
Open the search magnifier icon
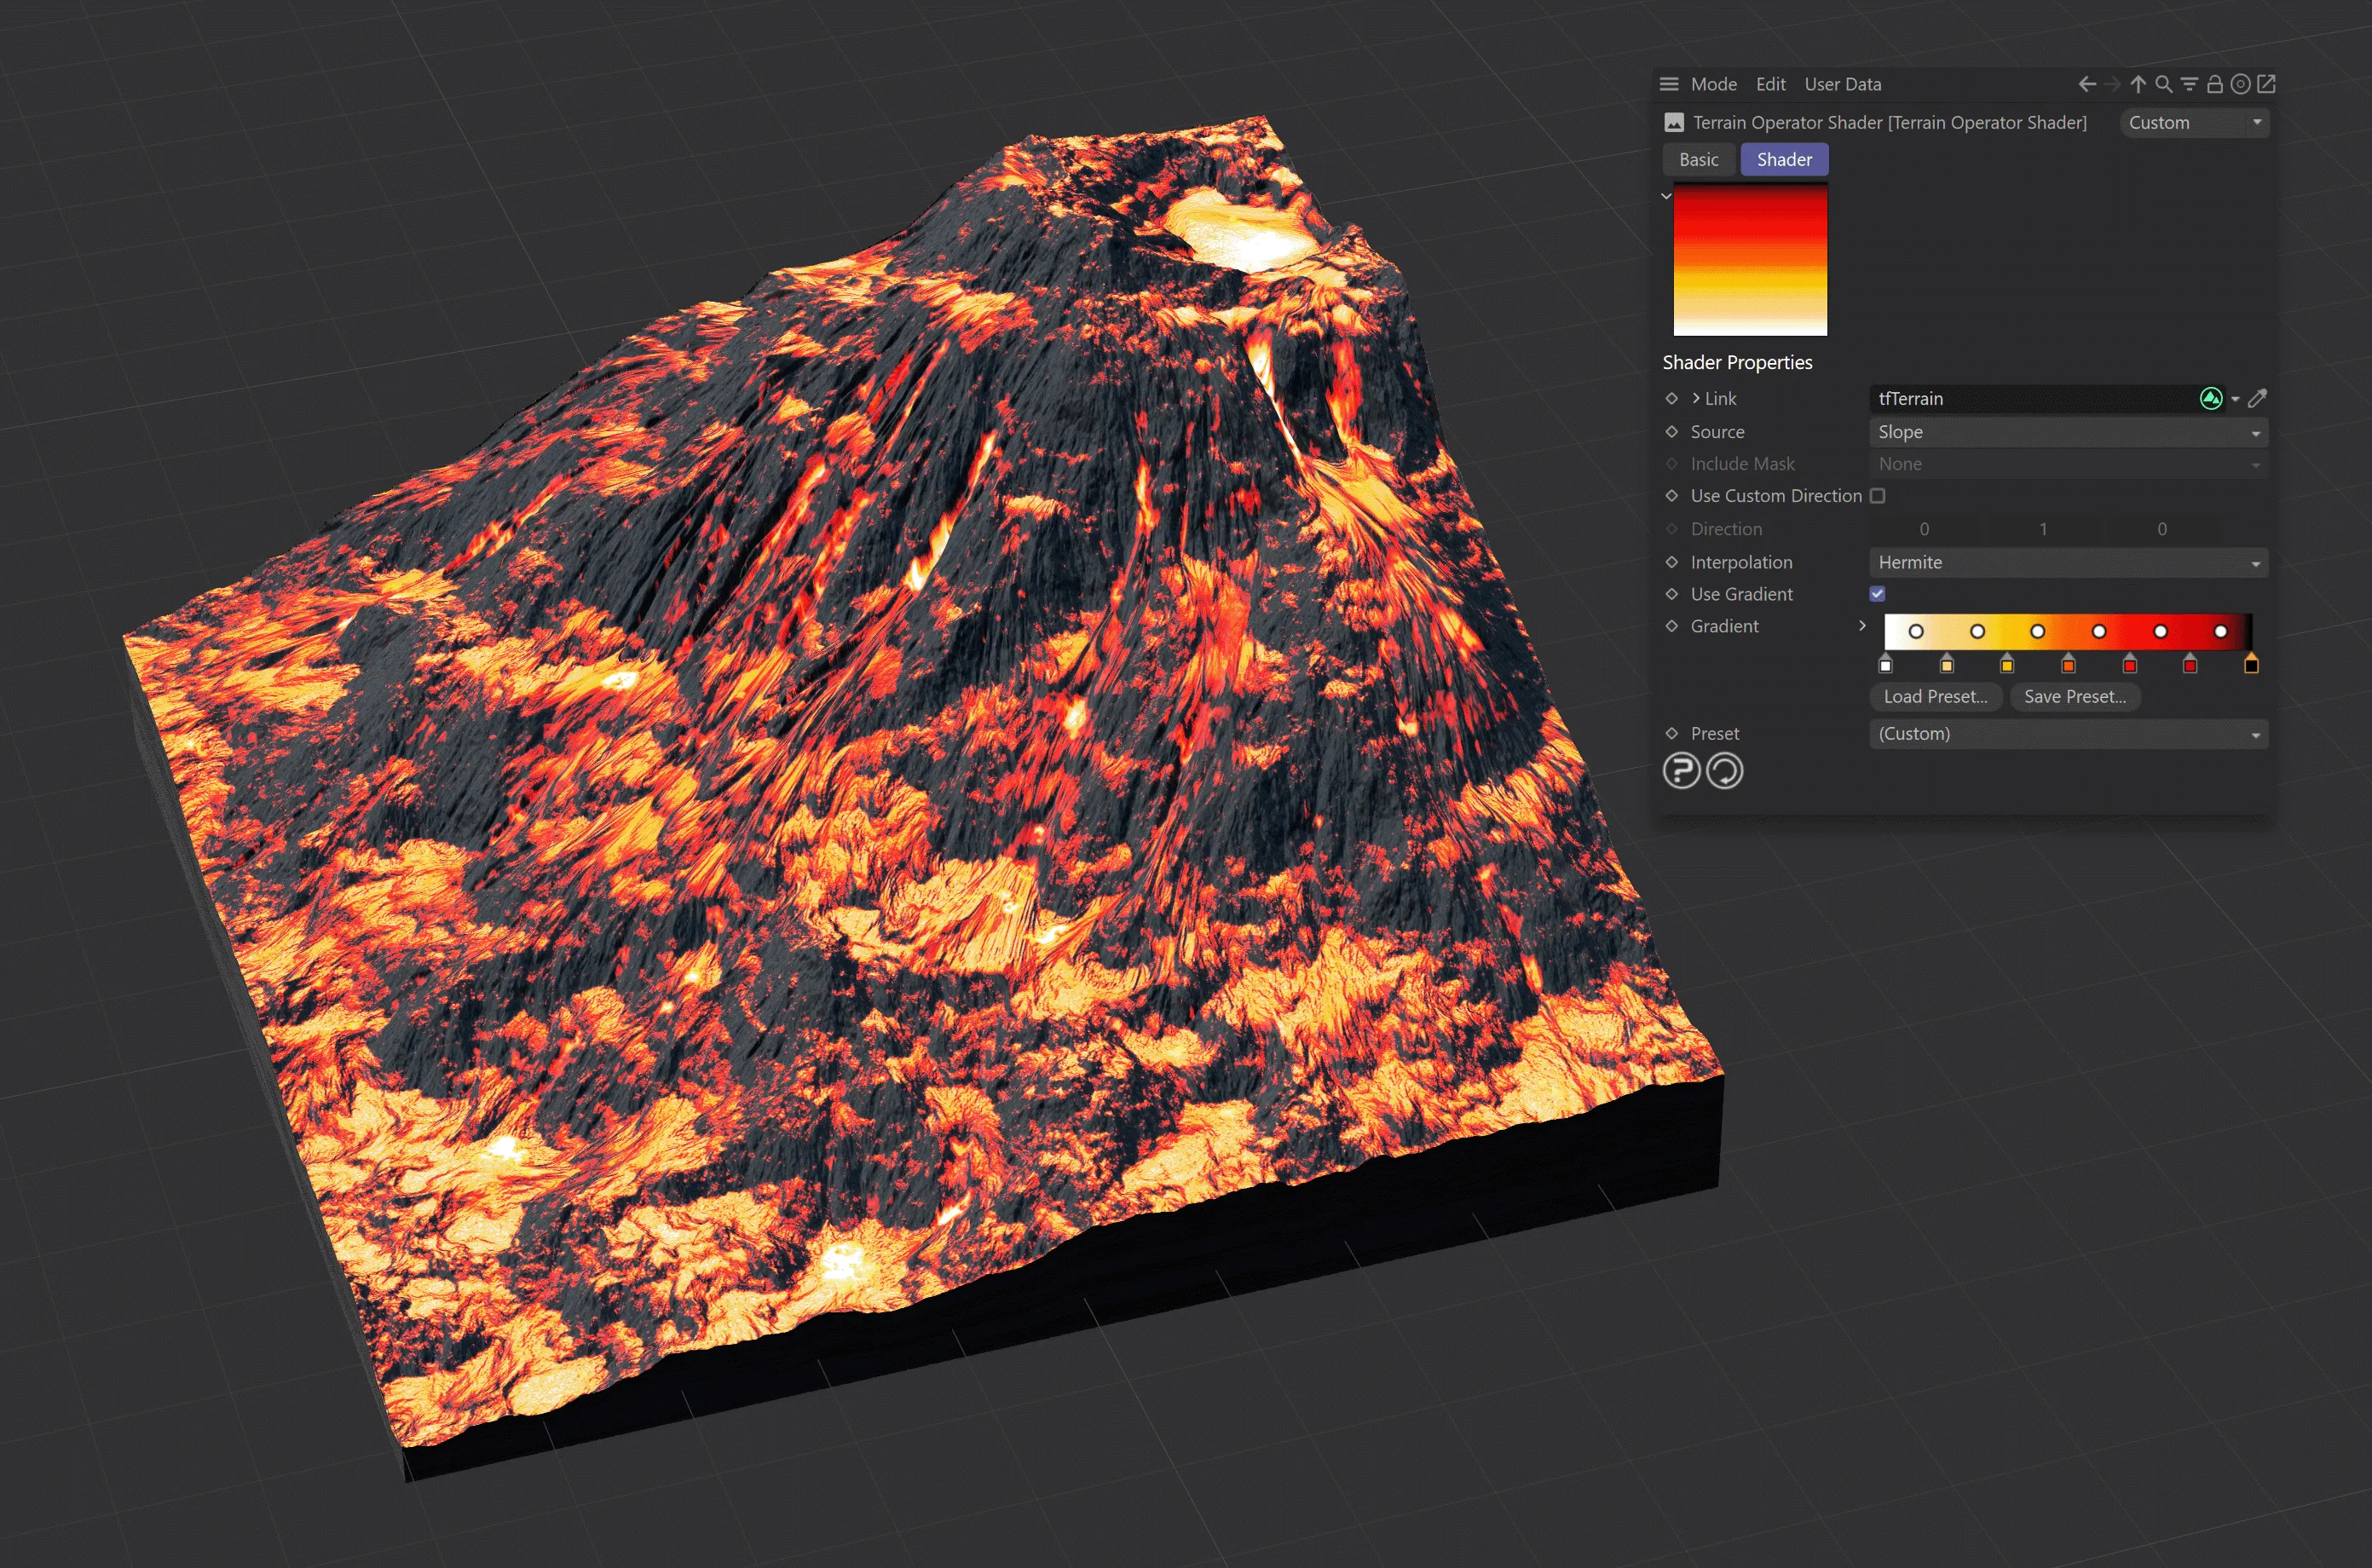(2163, 84)
